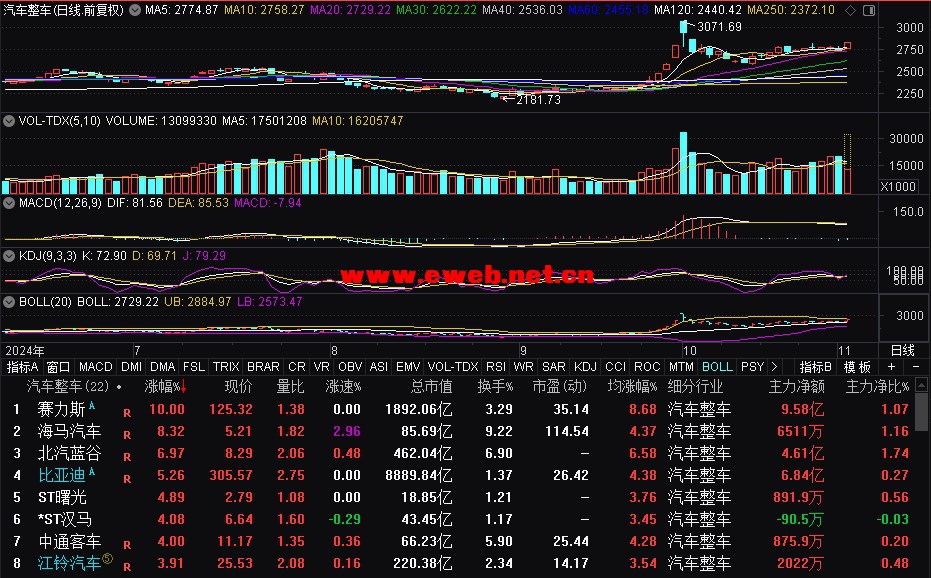
Task: Sort by the 市盈(动) column header
Action: click(560, 387)
